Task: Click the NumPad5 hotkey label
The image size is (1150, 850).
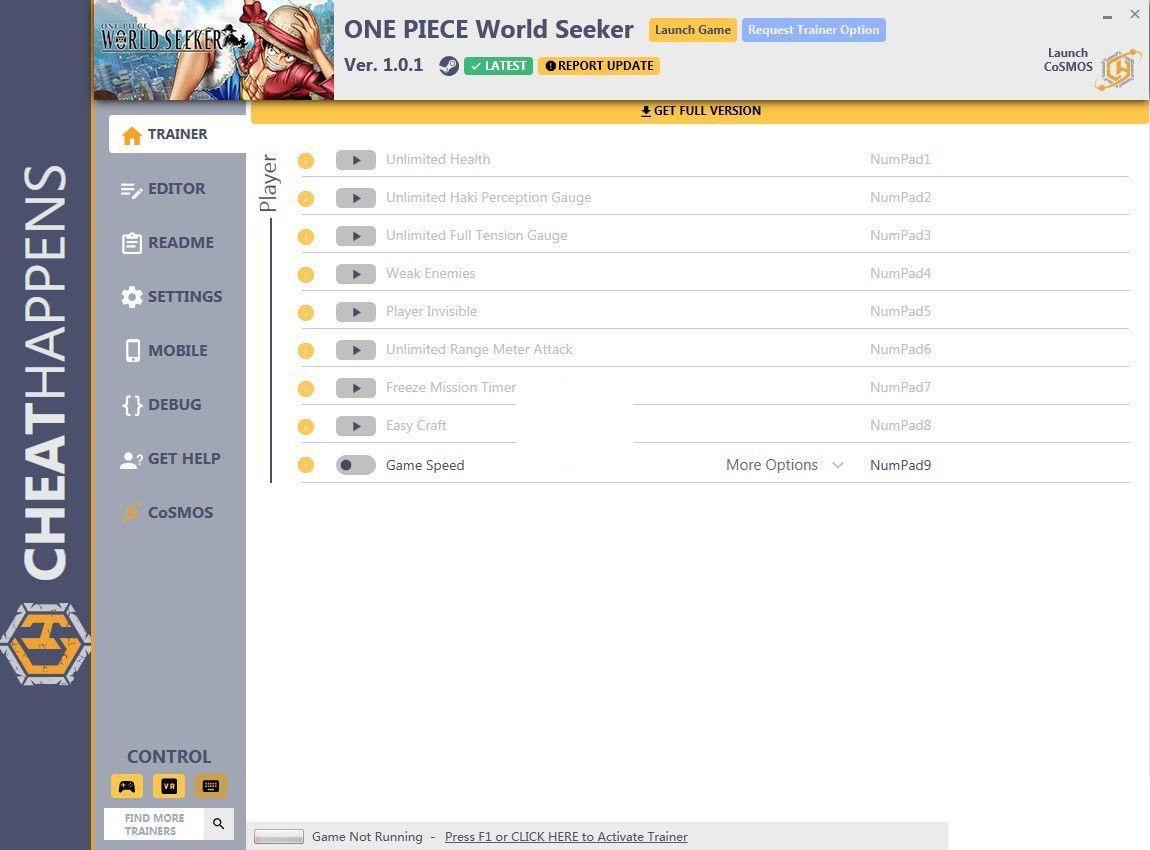Action: (900, 312)
